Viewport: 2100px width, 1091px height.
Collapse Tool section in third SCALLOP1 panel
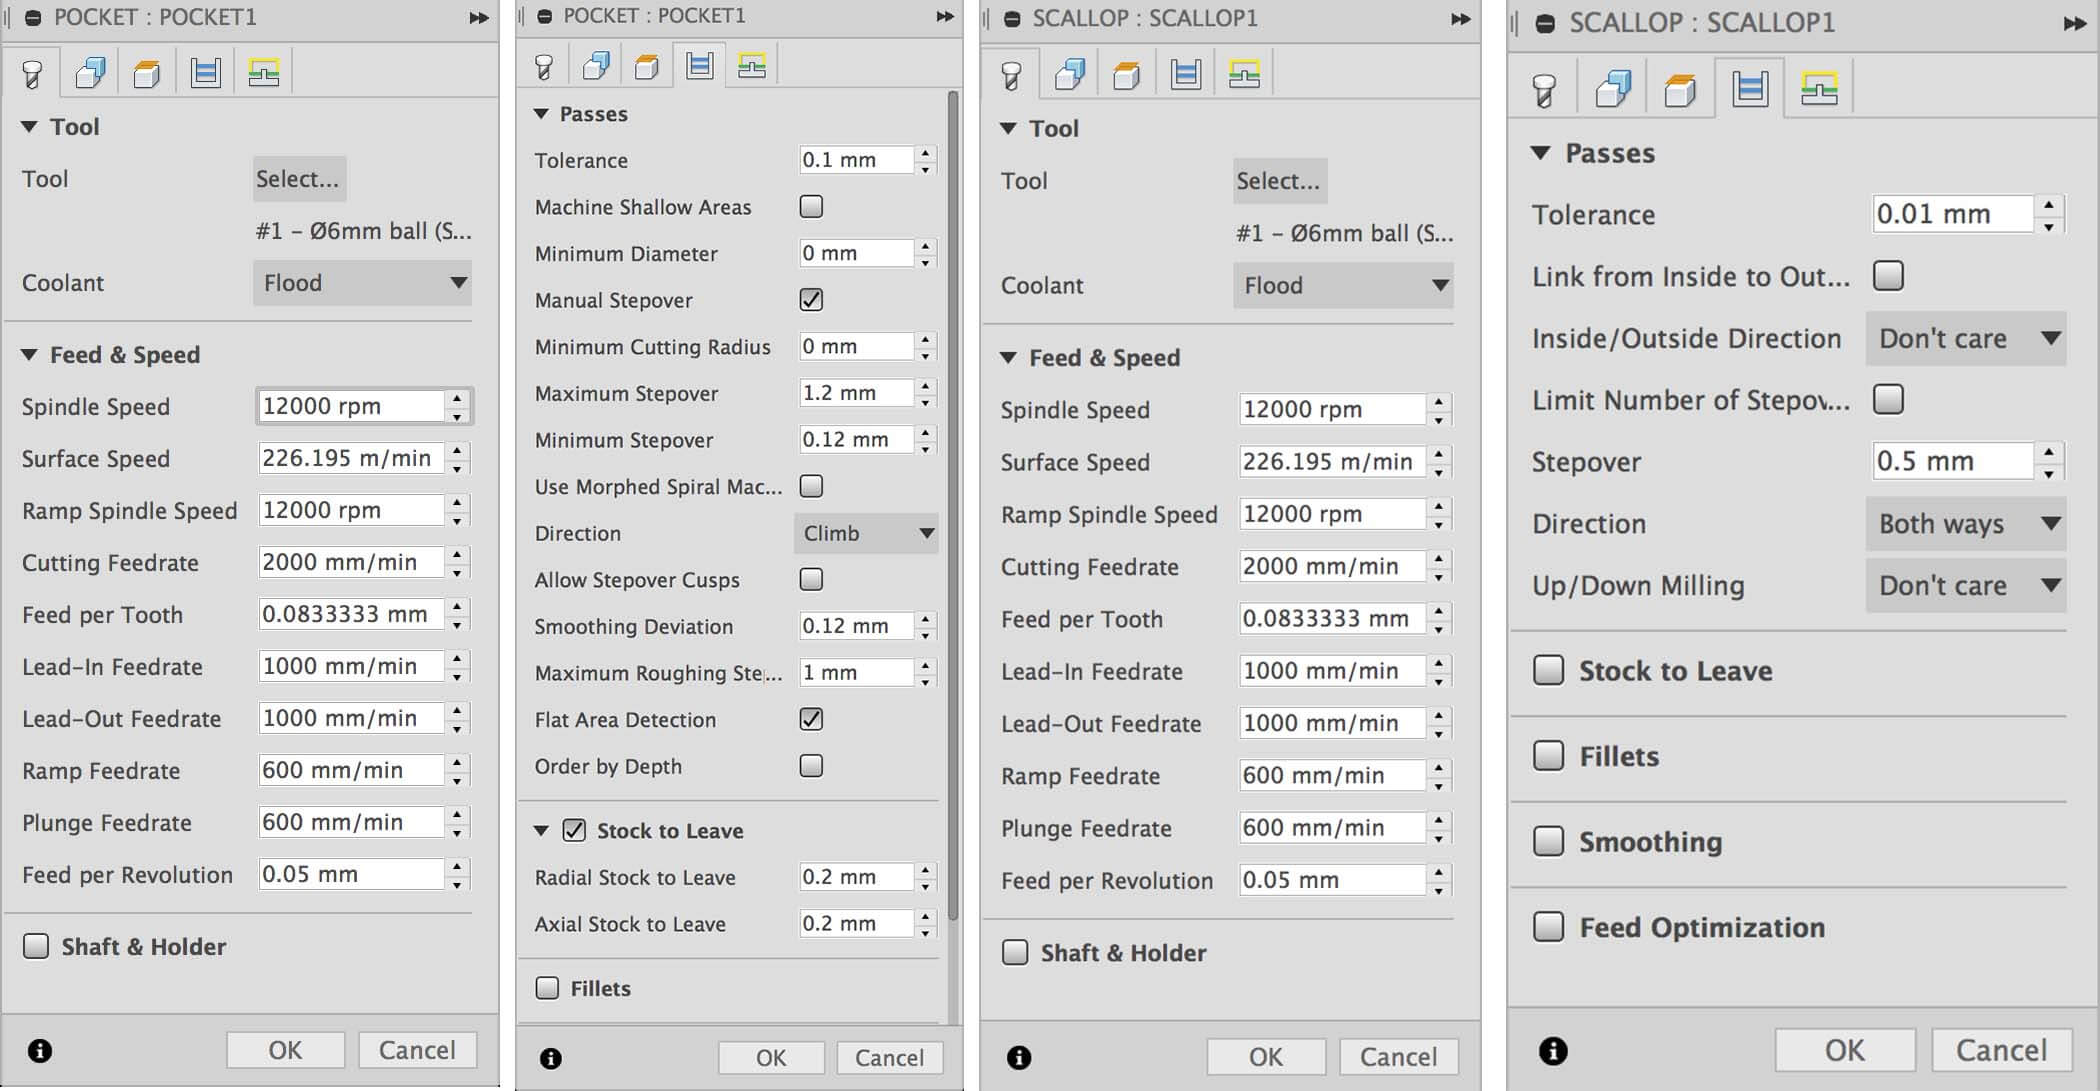1008,129
